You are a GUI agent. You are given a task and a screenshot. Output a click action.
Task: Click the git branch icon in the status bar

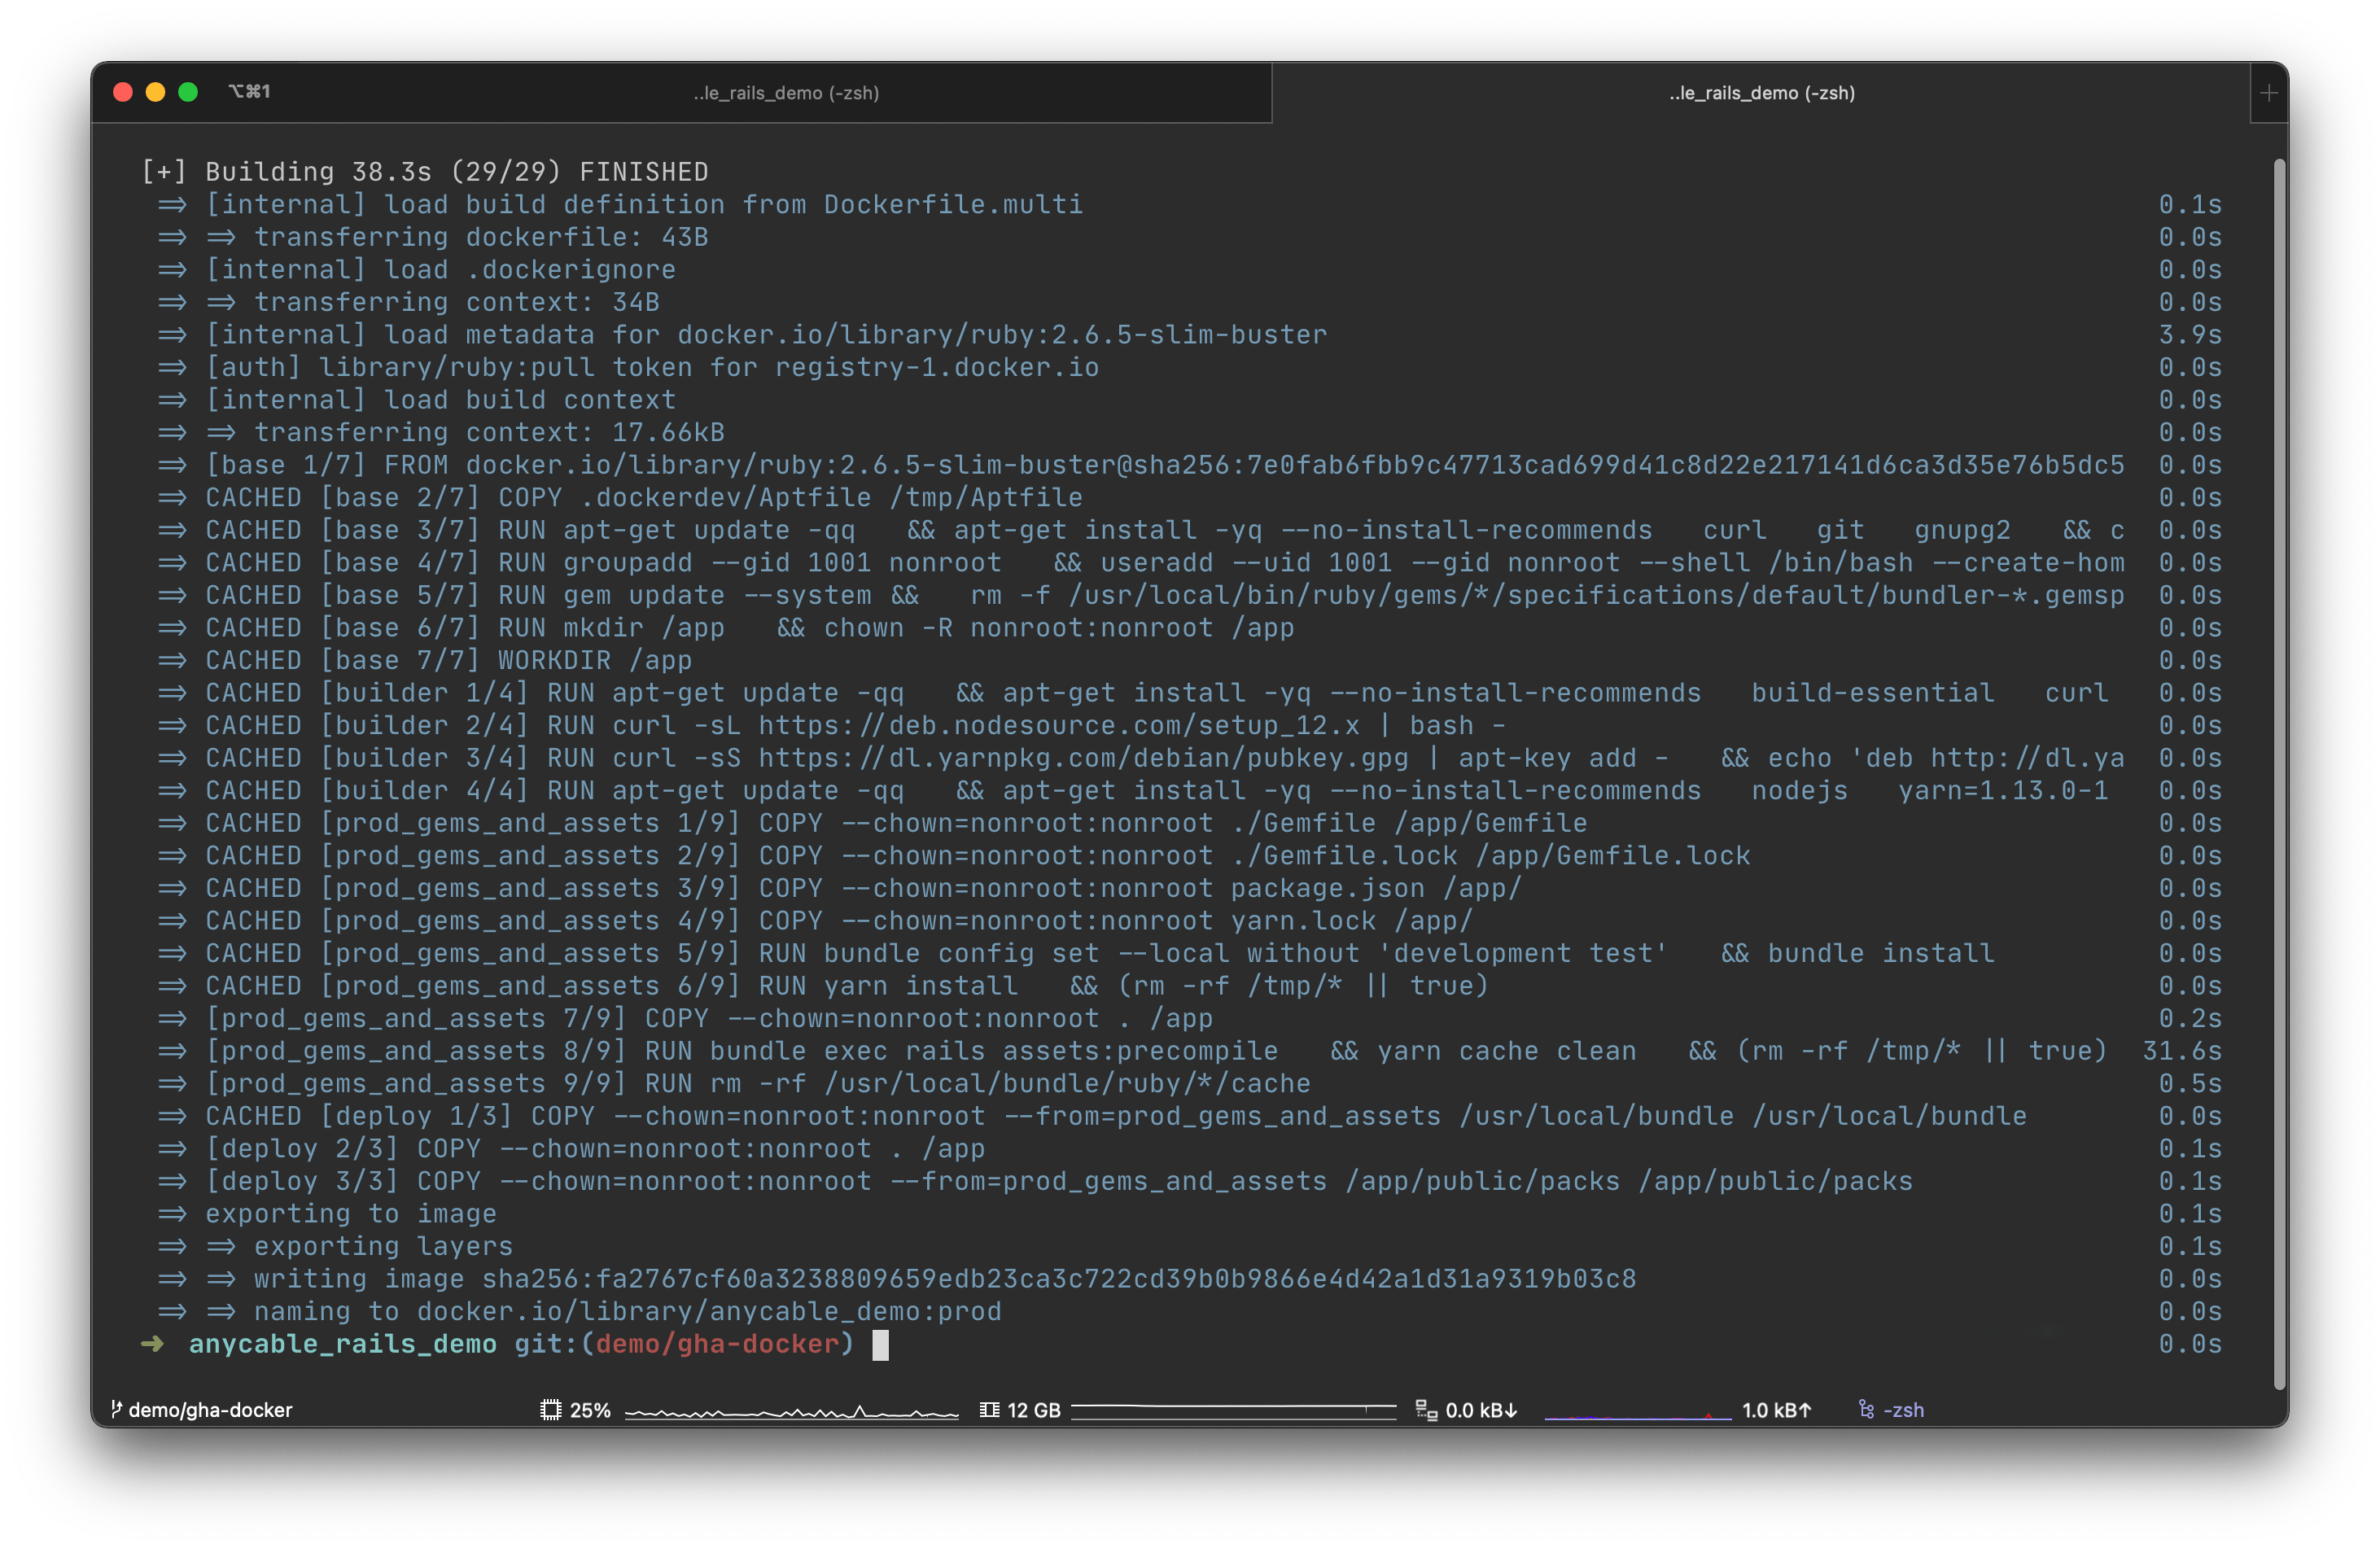pyautogui.click(x=117, y=1410)
